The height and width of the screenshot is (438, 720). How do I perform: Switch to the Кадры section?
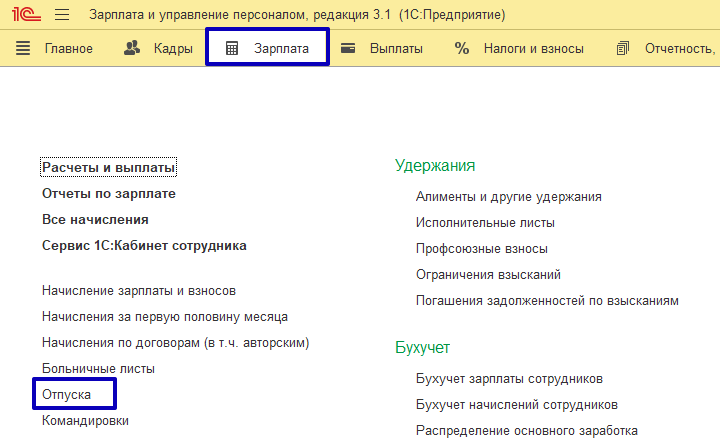(172, 48)
